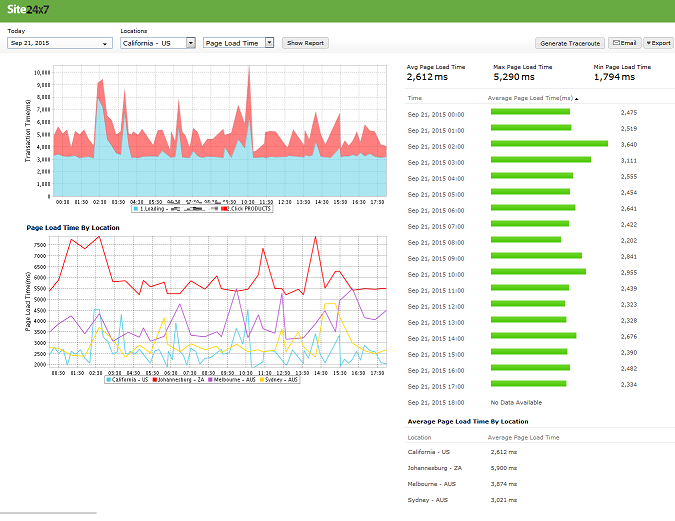Viewport: 675px width, 521px height.
Task: Click the green bar for Sep 21, 2015 02:00
Action: pyautogui.click(x=549, y=143)
